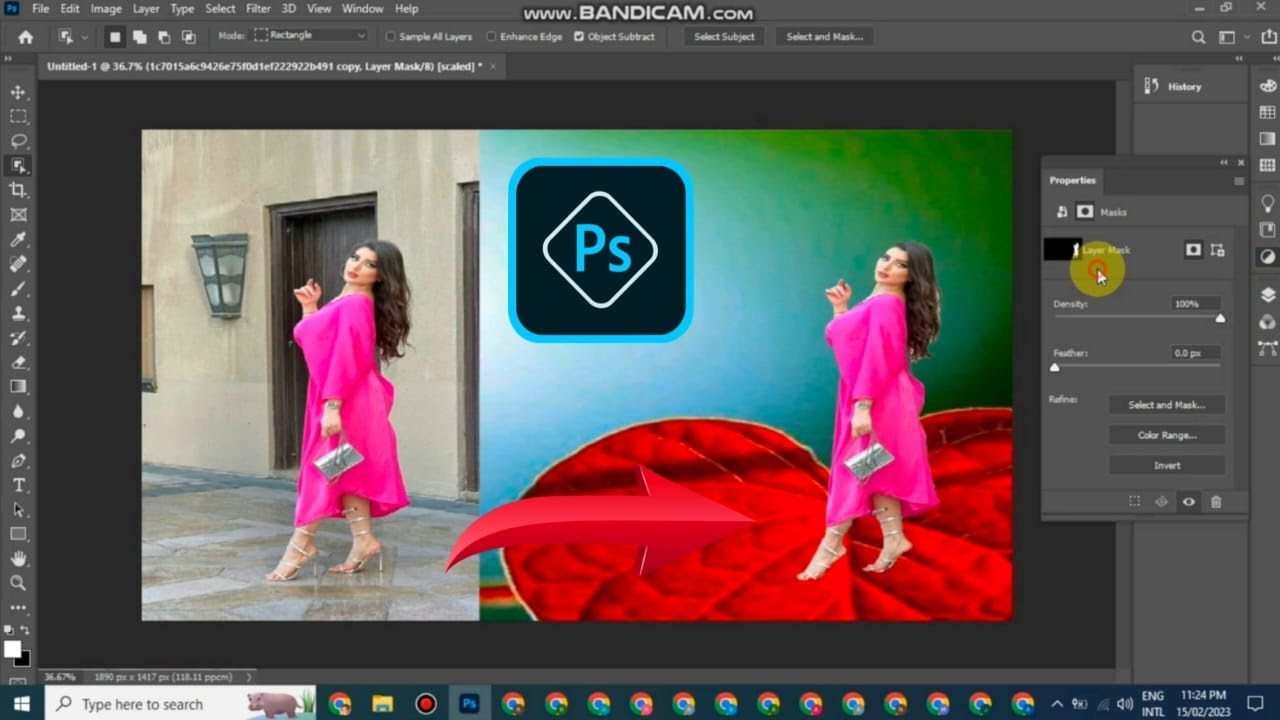Open the Image menu
The image size is (1280, 720).
[106, 9]
